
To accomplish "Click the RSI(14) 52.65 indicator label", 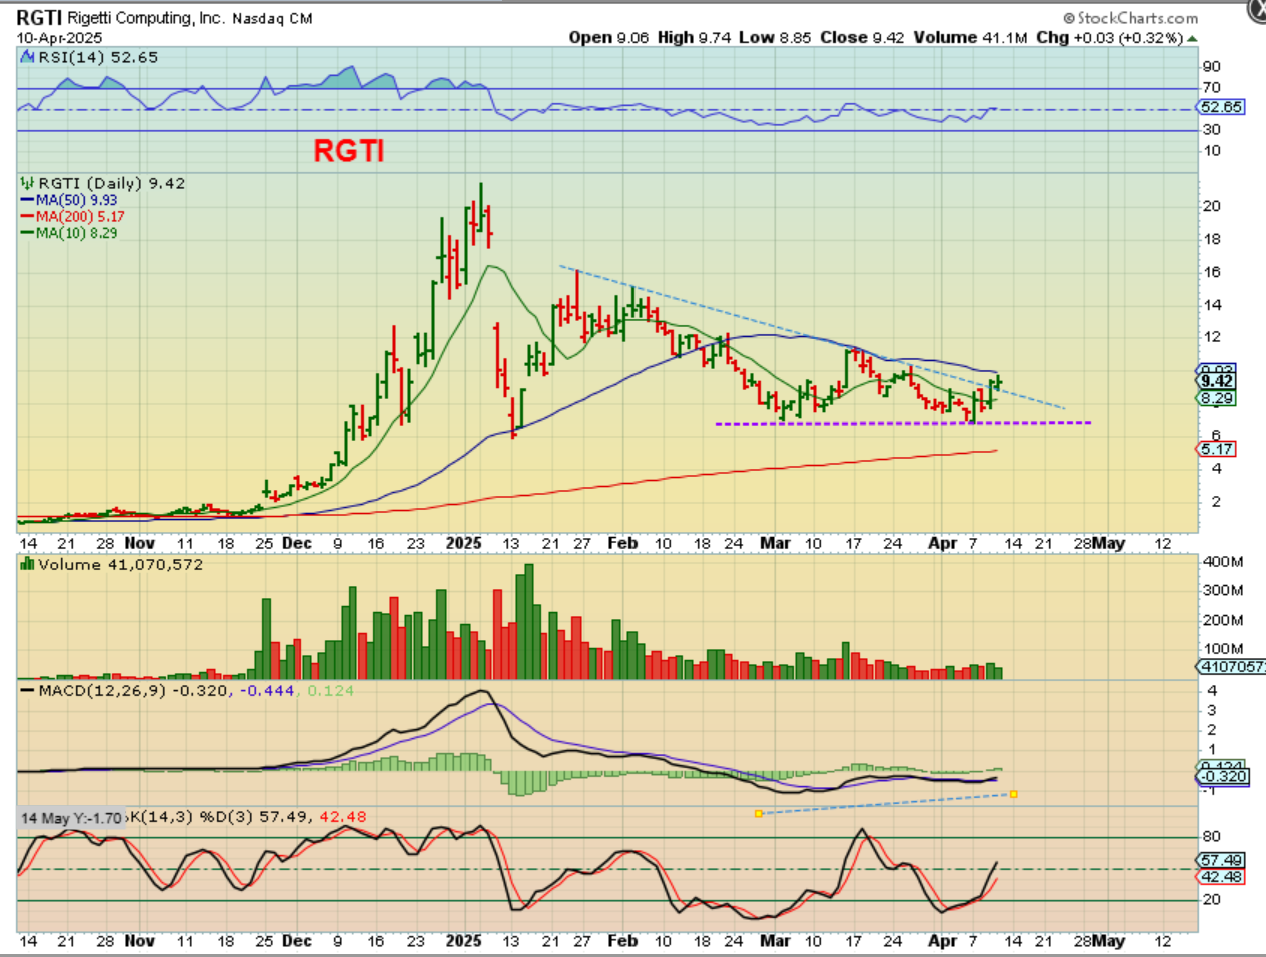I will coord(98,57).
